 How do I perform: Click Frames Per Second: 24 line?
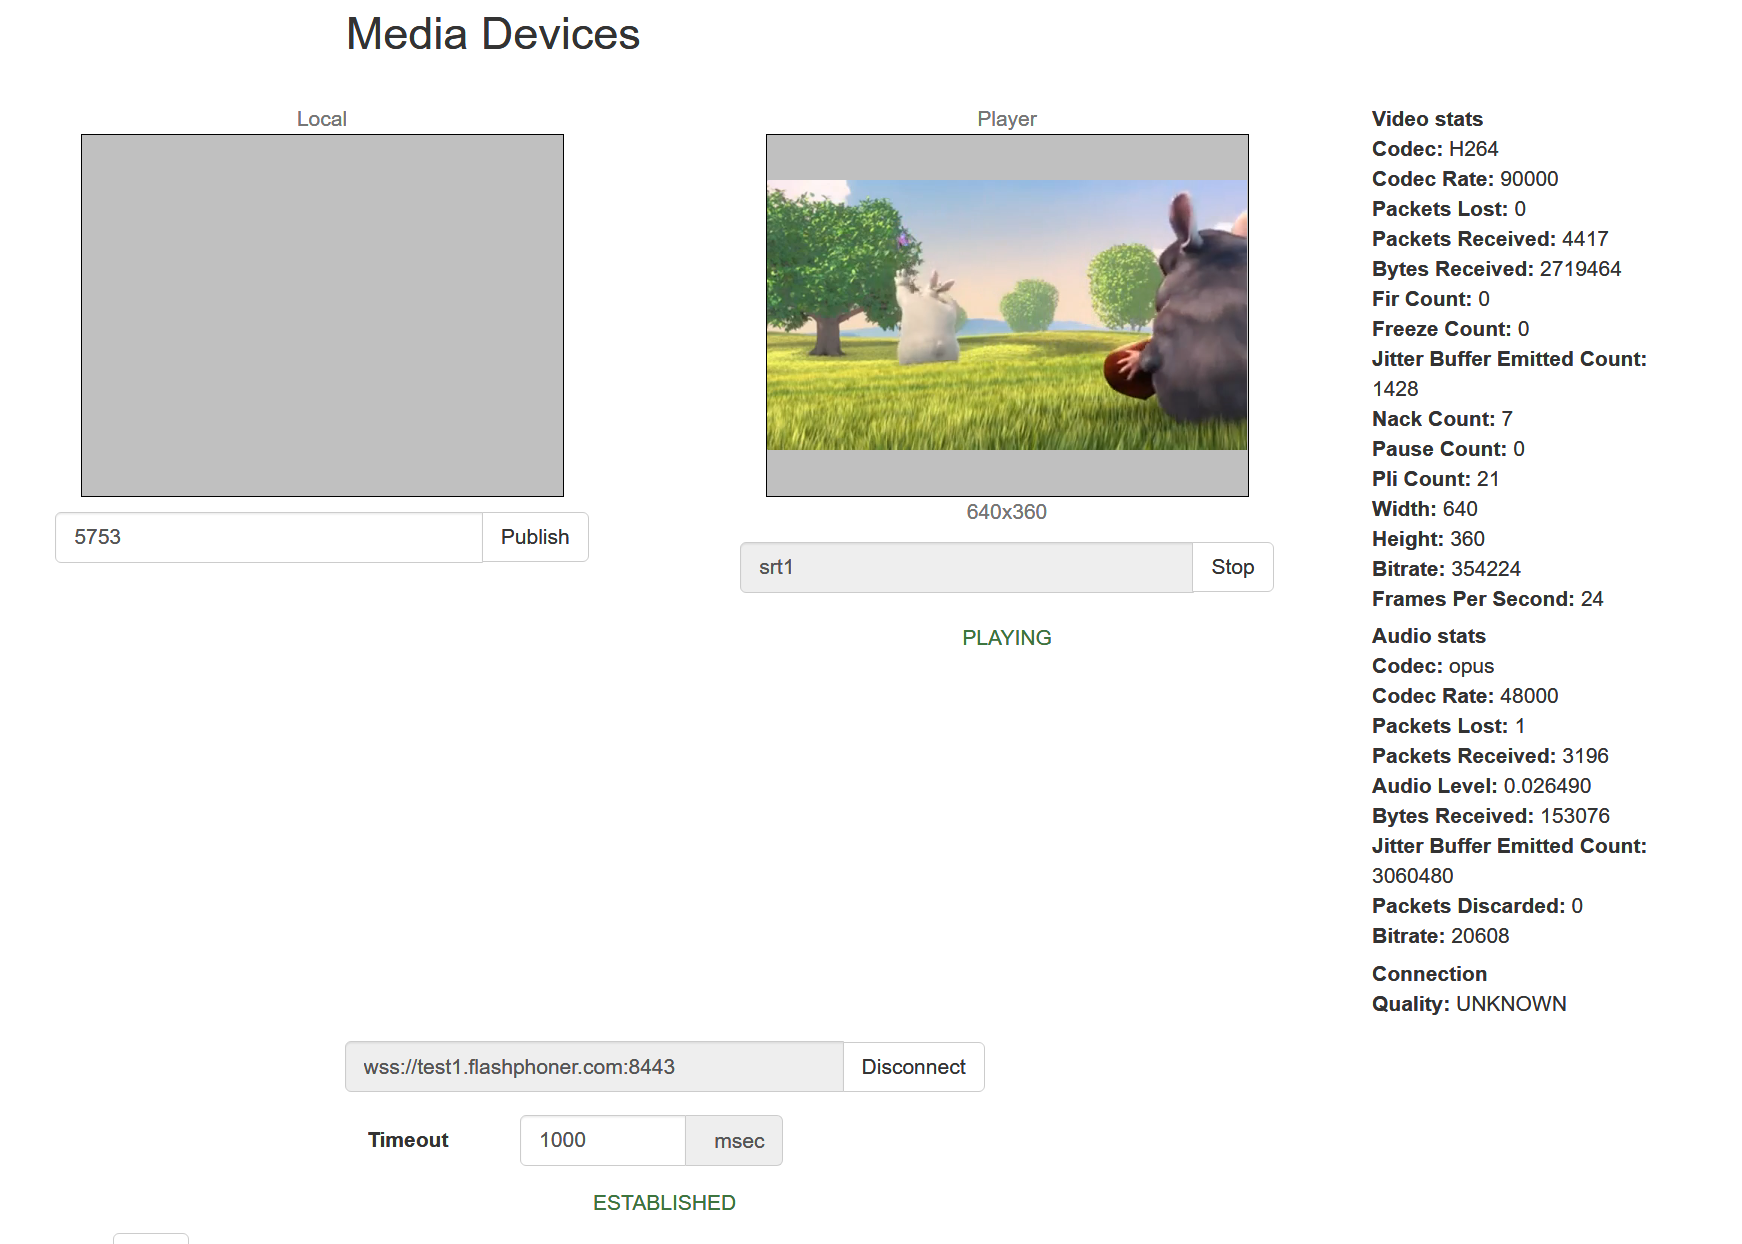(1487, 599)
